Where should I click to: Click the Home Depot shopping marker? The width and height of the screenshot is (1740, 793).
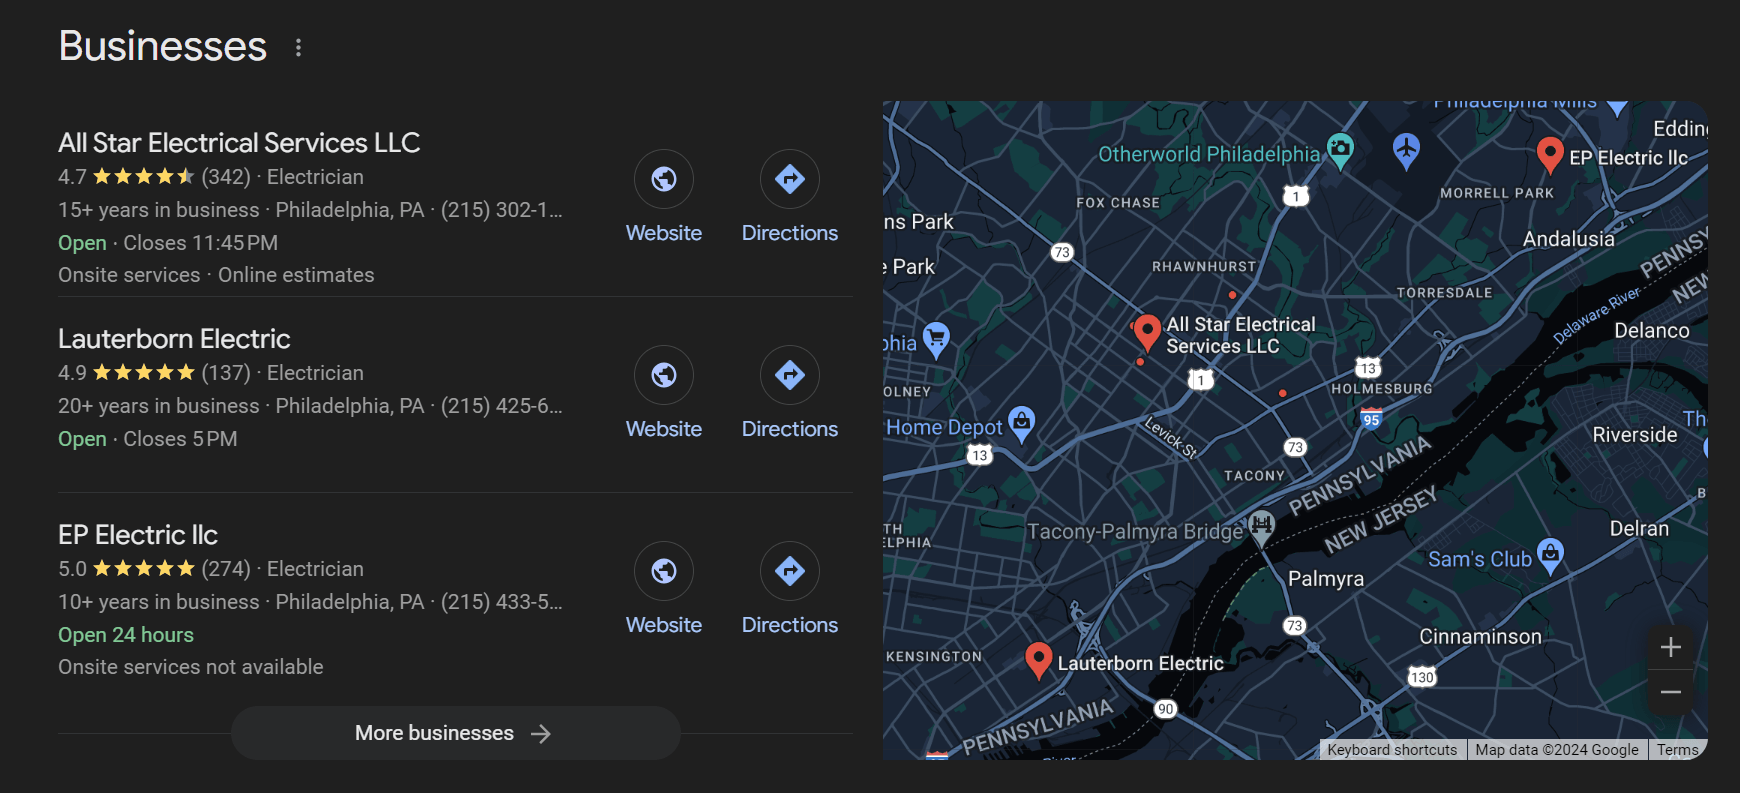[1021, 424]
